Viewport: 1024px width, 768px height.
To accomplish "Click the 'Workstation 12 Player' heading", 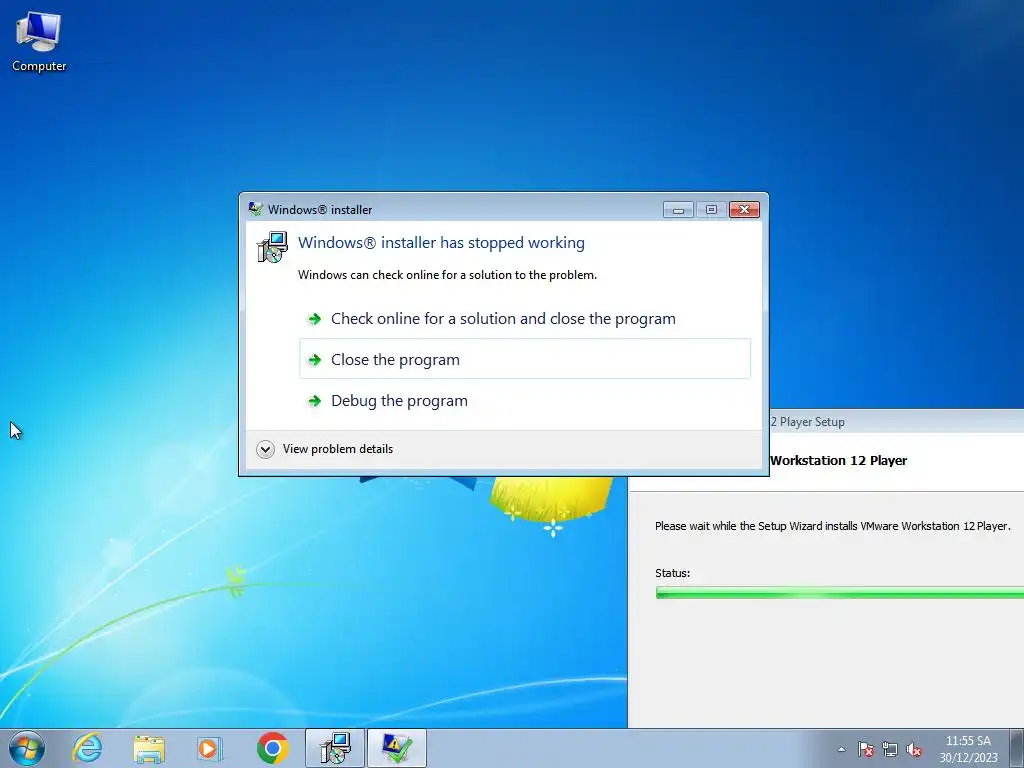I will (839, 460).
